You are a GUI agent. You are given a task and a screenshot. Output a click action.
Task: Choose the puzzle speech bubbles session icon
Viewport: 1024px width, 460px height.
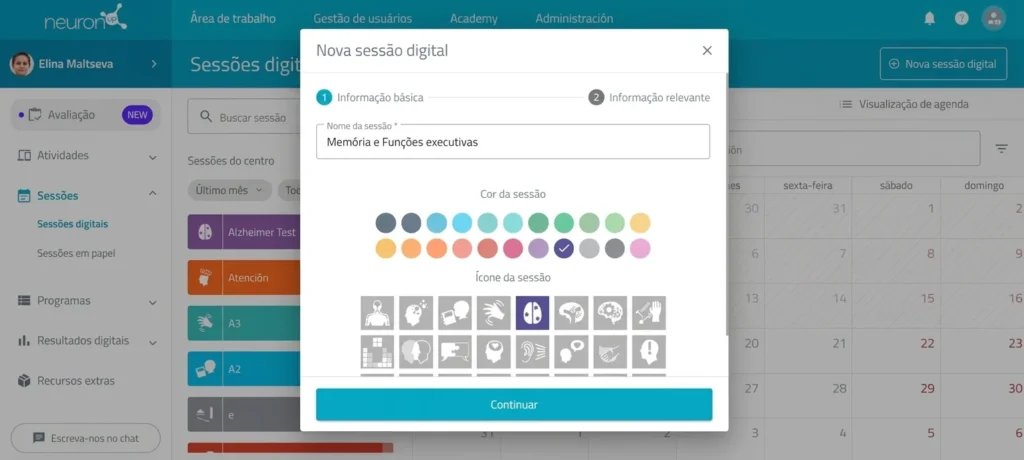[455, 352]
